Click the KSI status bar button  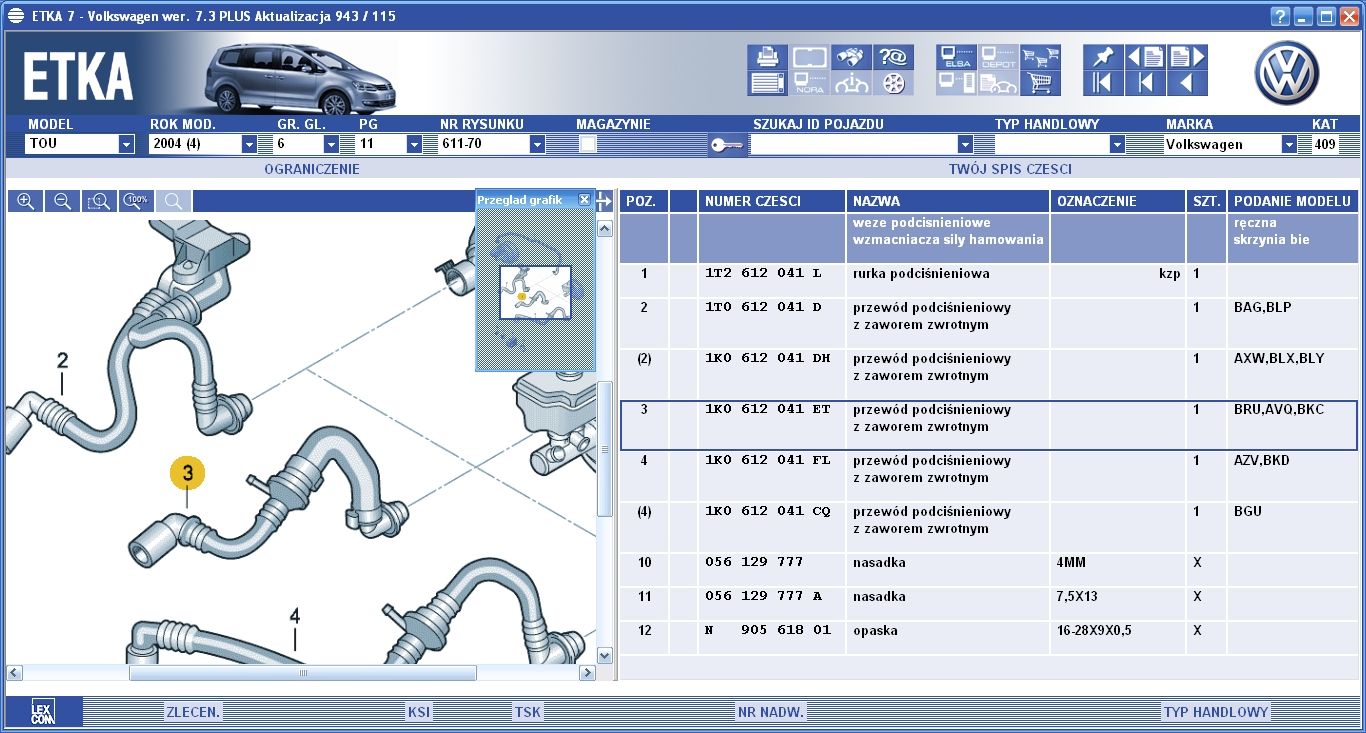[x=419, y=712]
